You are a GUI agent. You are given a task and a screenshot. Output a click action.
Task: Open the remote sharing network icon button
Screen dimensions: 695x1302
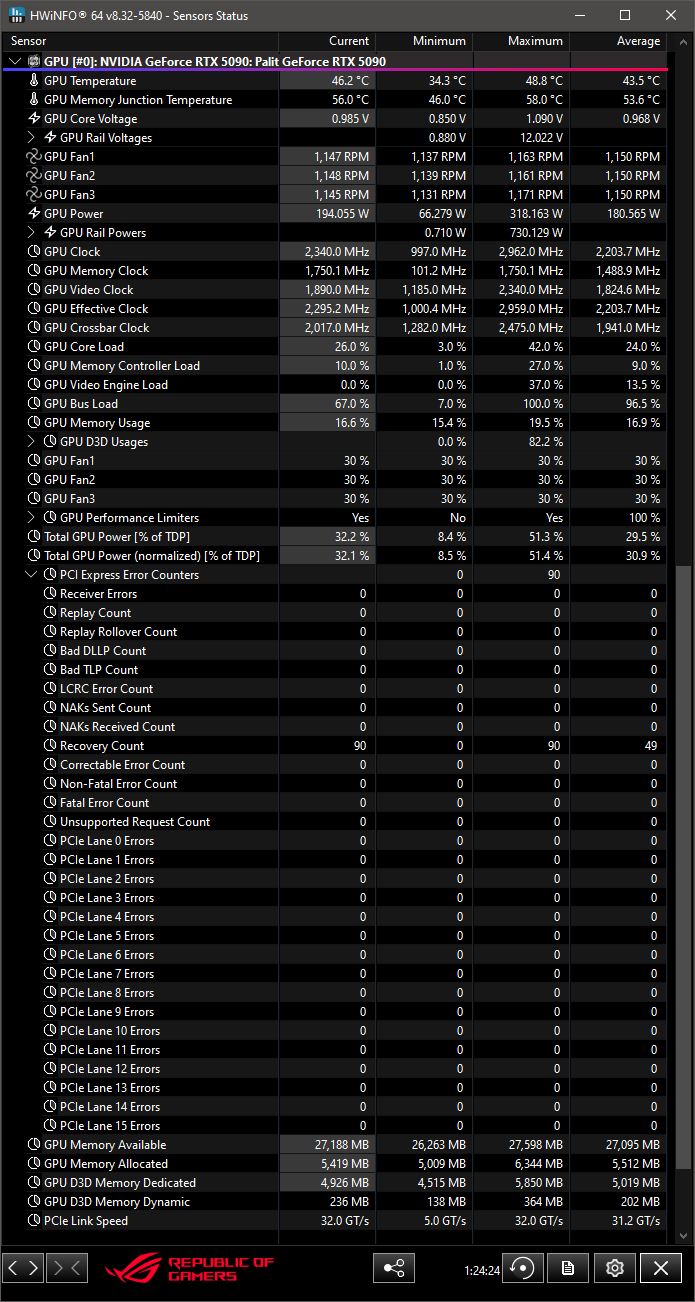(x=394, y=1268)
